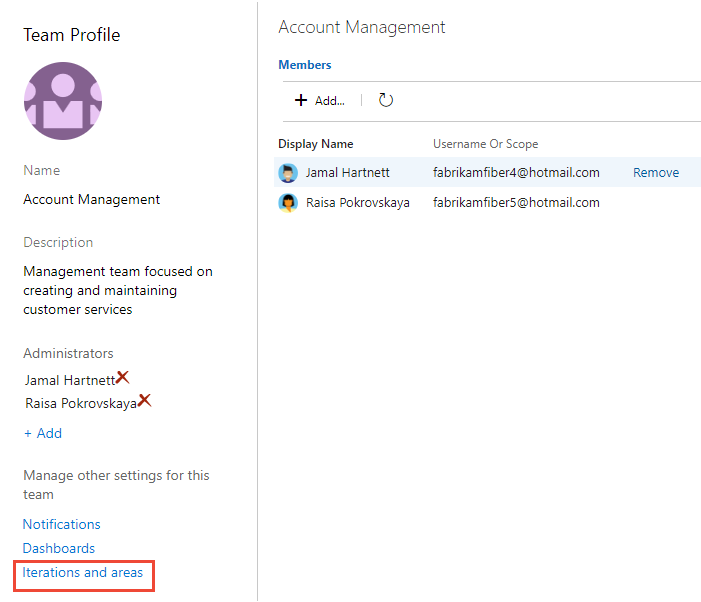Click the team name Account Management field
This screenshot has width=701, height=602.
(x=92, y=199)
